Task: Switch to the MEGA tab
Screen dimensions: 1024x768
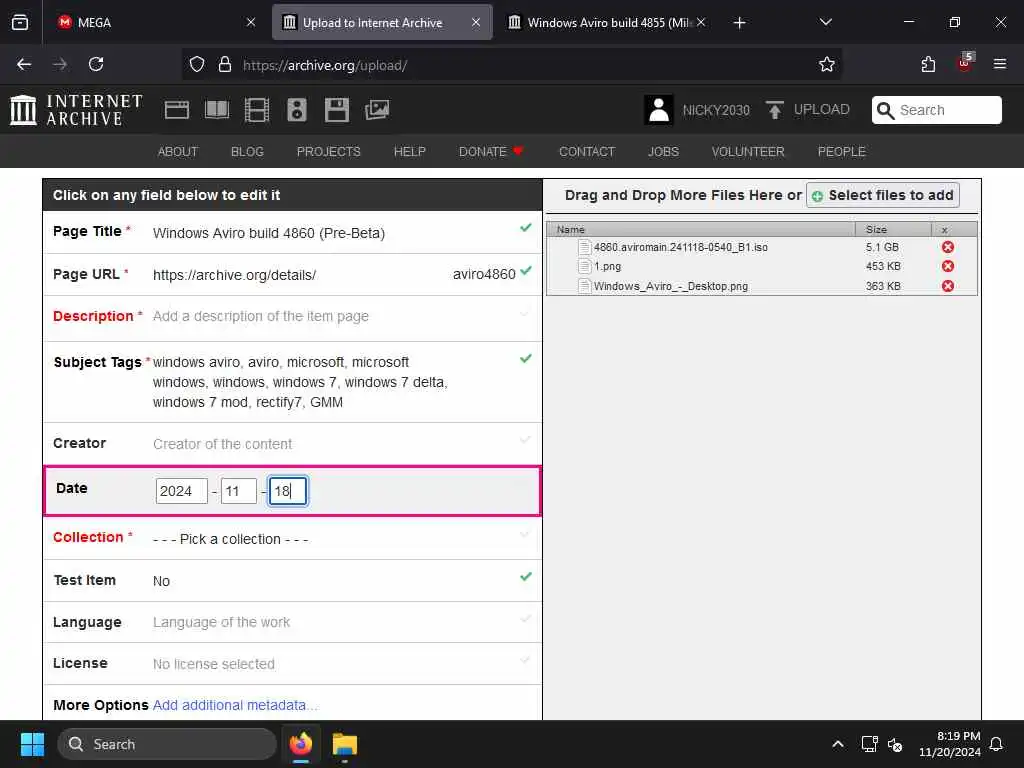Action: [157, 22]
